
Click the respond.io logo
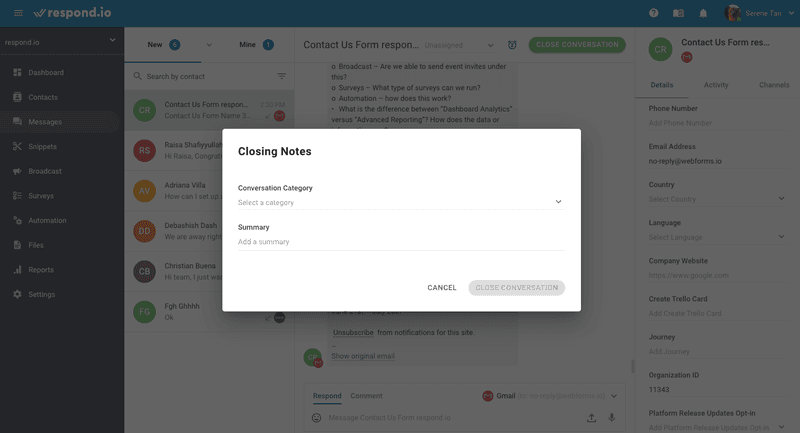[72, 13]
